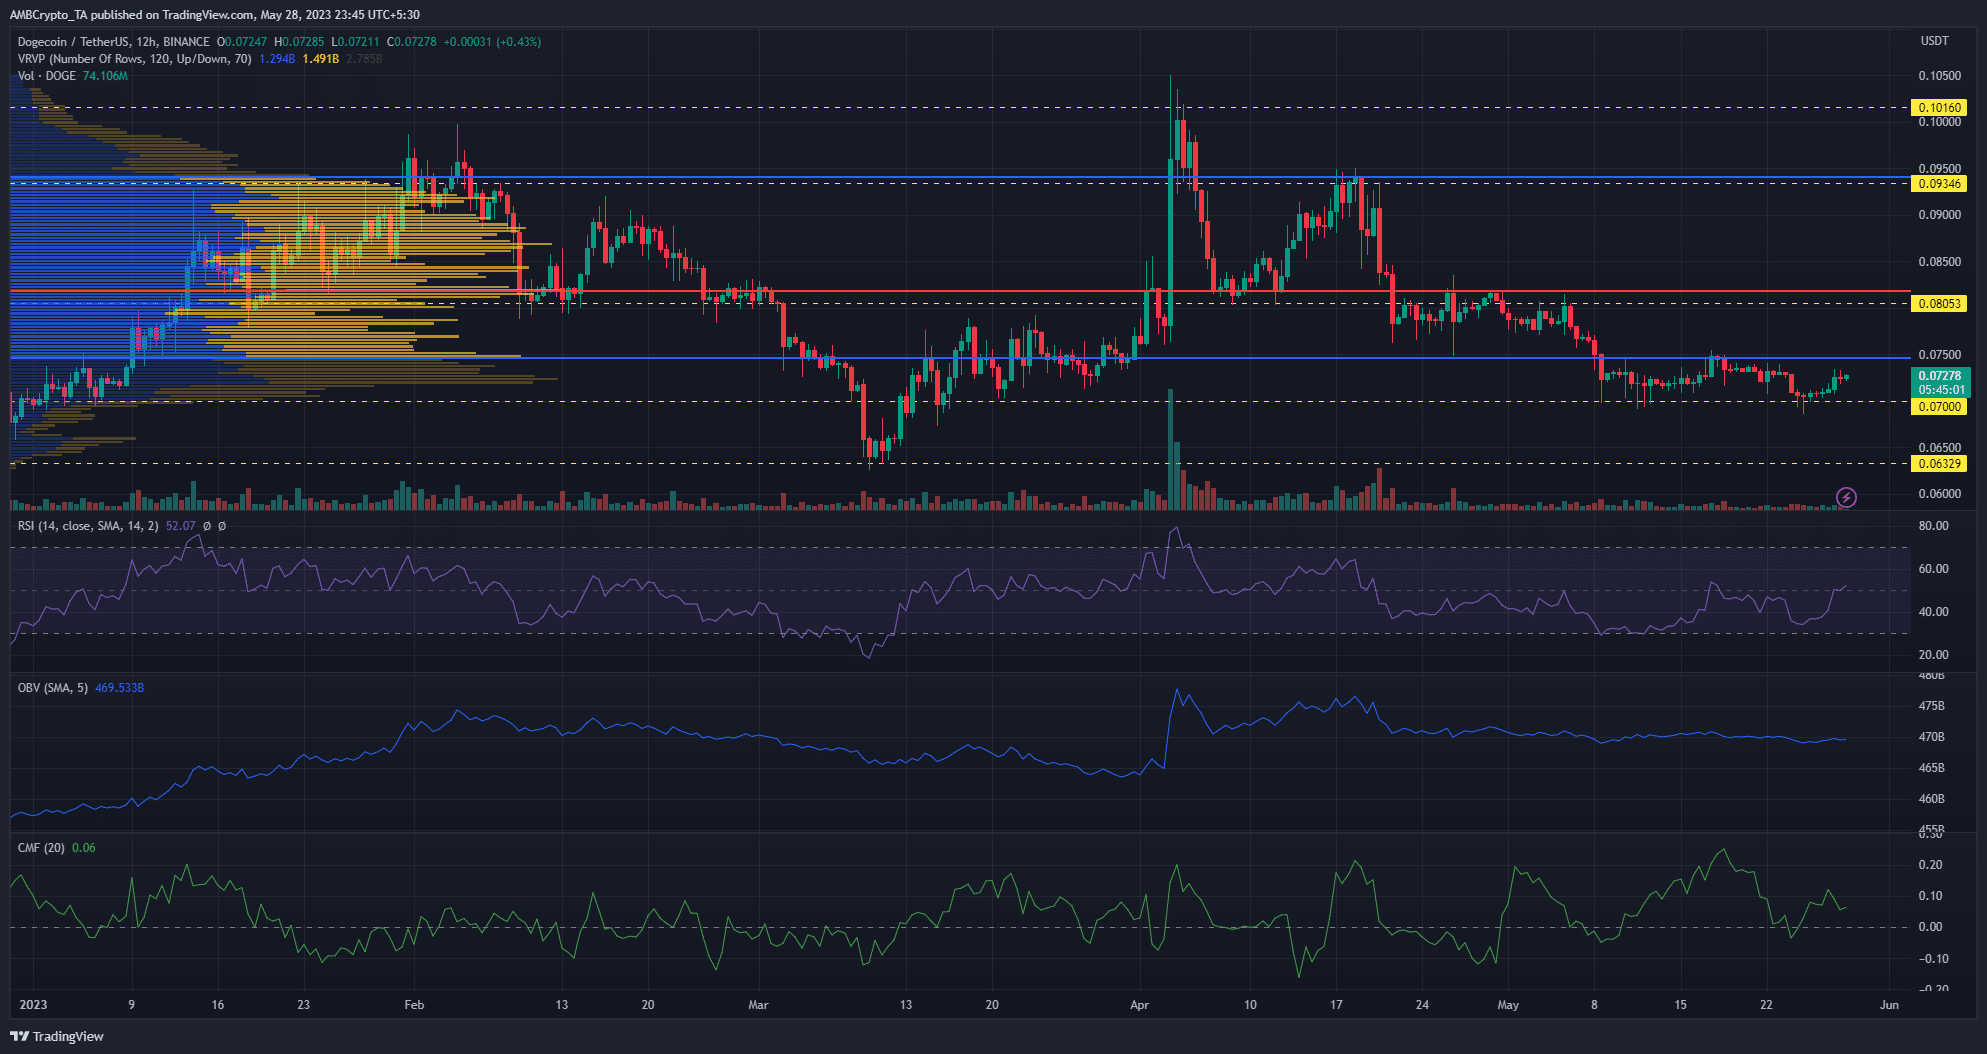Viewport: 1987px width, 1054px height.
Task: Select the yellow 0.06329 price label
Action: click(x=1938, y=463)
